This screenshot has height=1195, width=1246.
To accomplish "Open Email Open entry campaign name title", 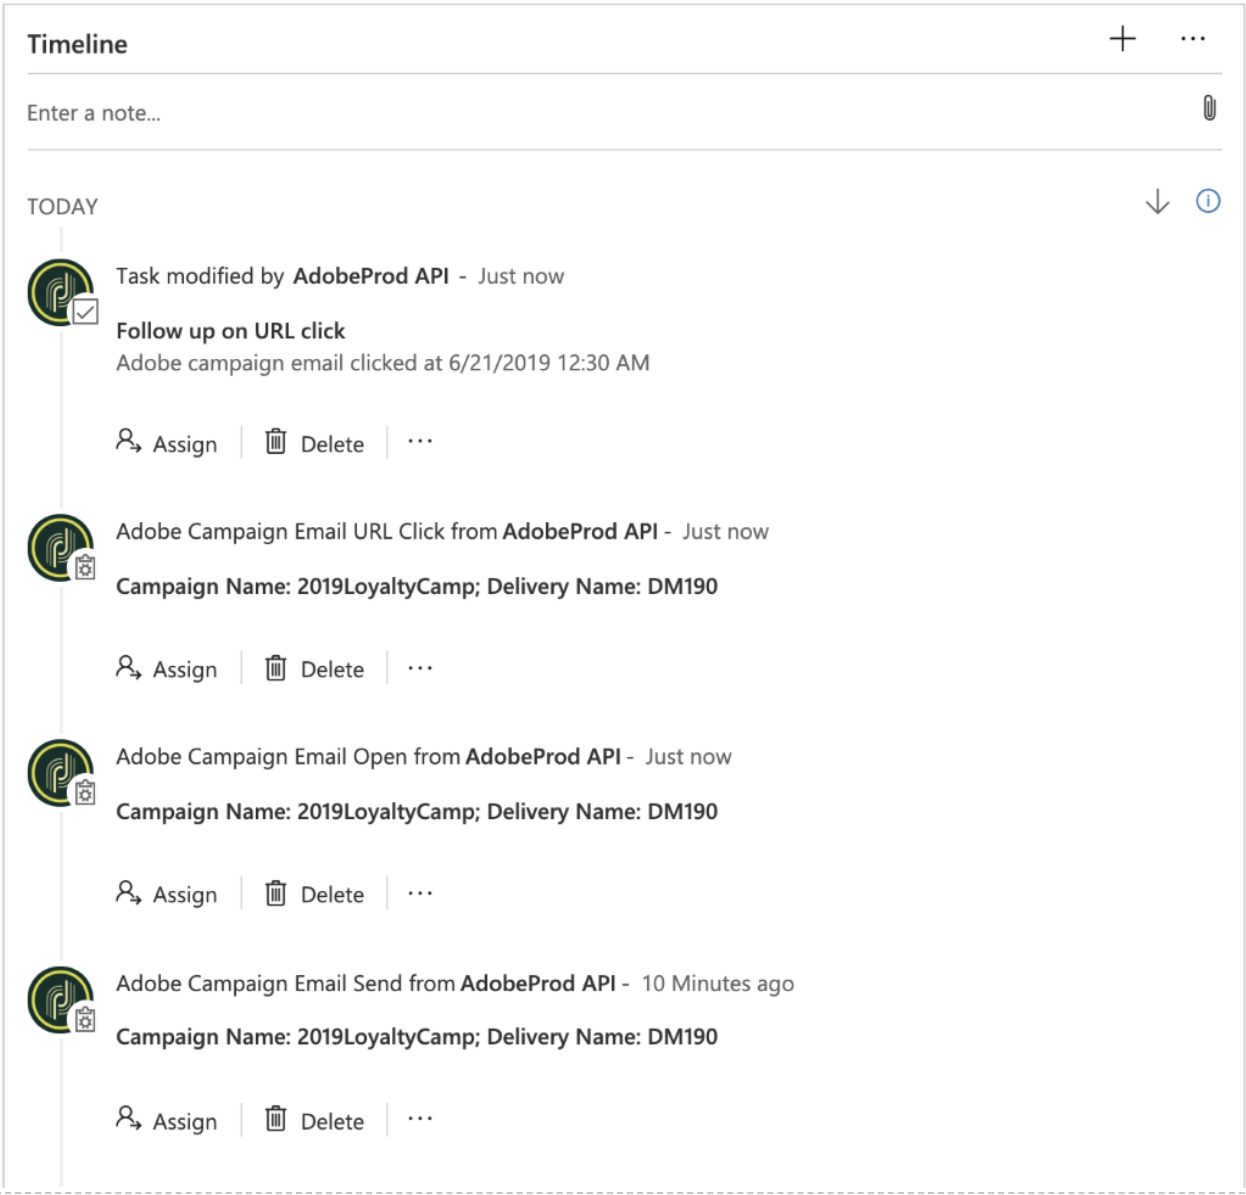I will pos(417,812).
